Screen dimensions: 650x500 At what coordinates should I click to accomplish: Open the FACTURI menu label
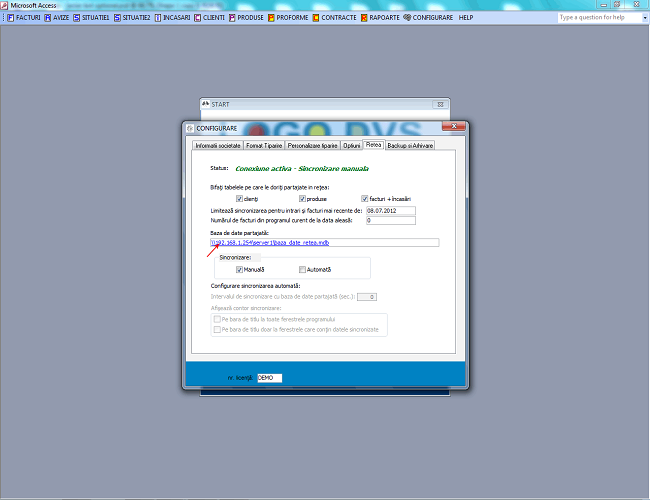pos(28,17)
